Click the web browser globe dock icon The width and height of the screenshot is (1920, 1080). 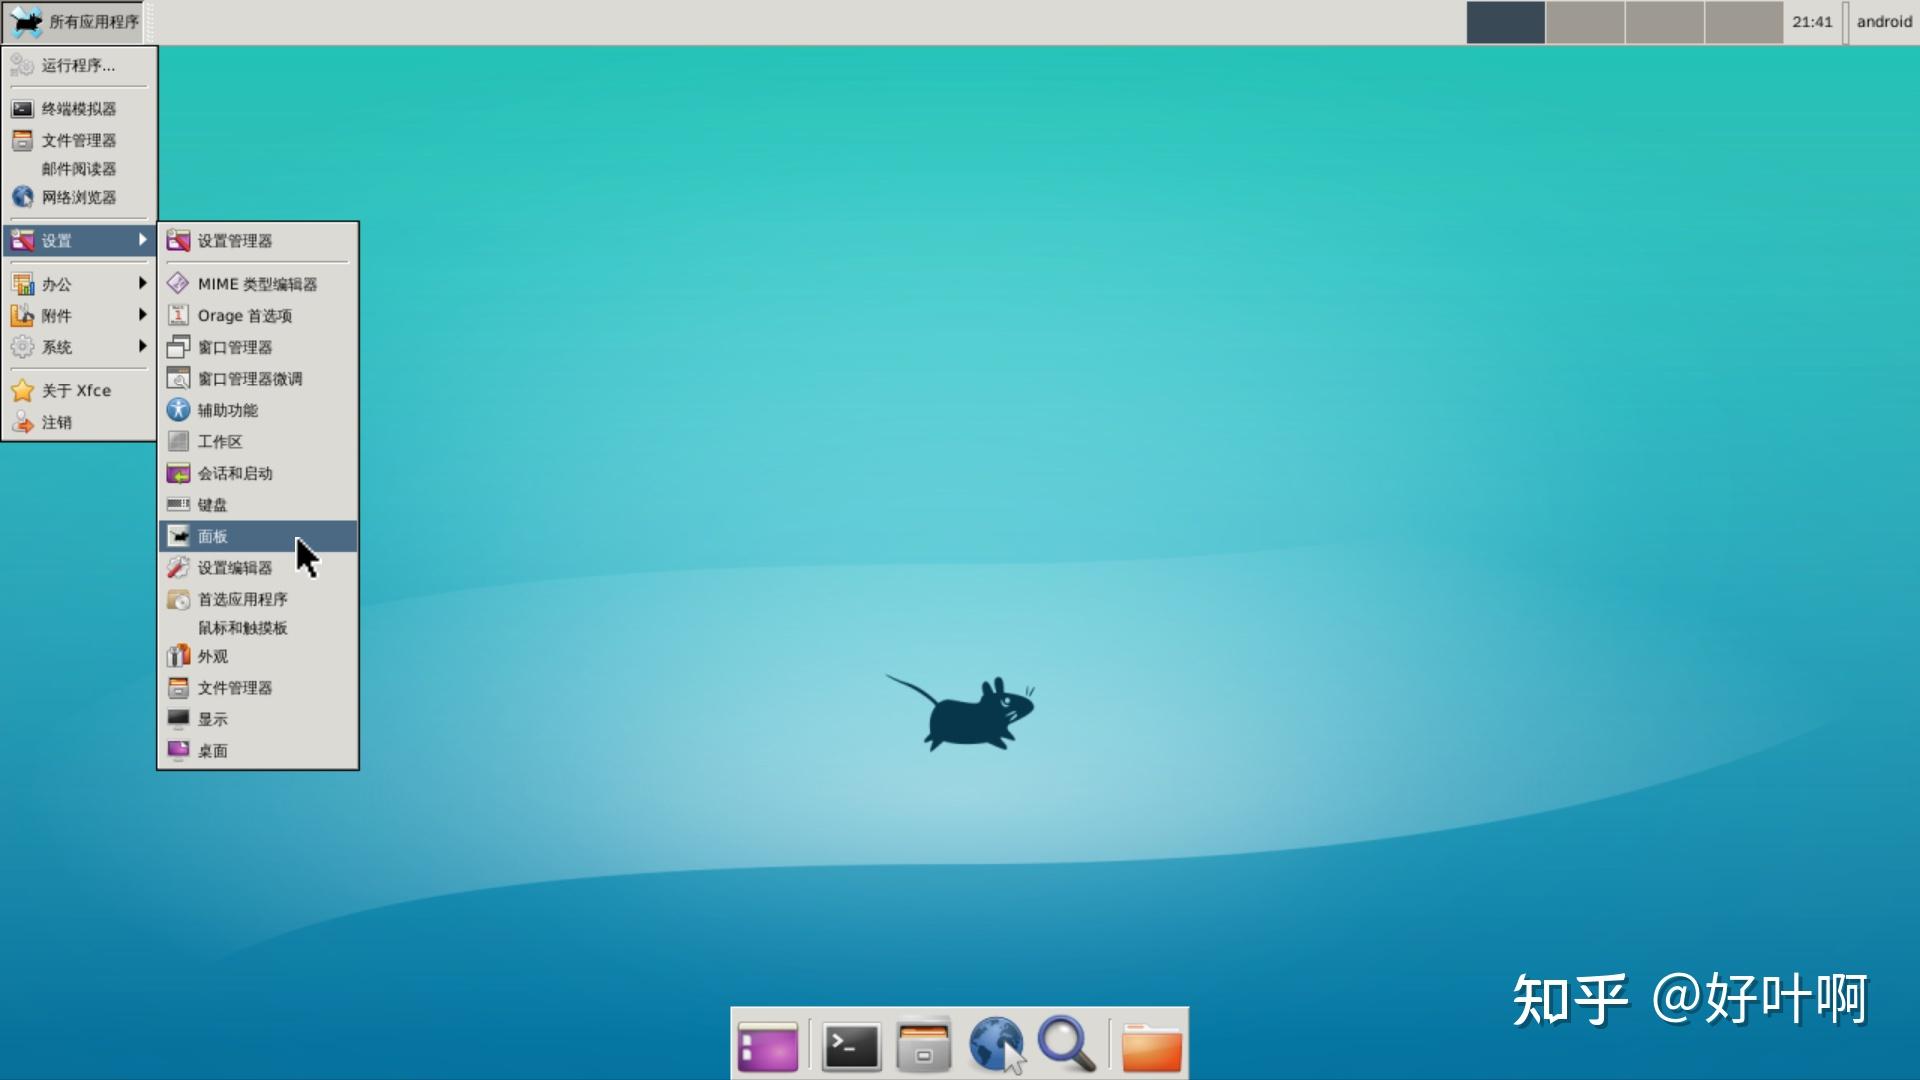pyautogui.click(x=996, y=1045)
